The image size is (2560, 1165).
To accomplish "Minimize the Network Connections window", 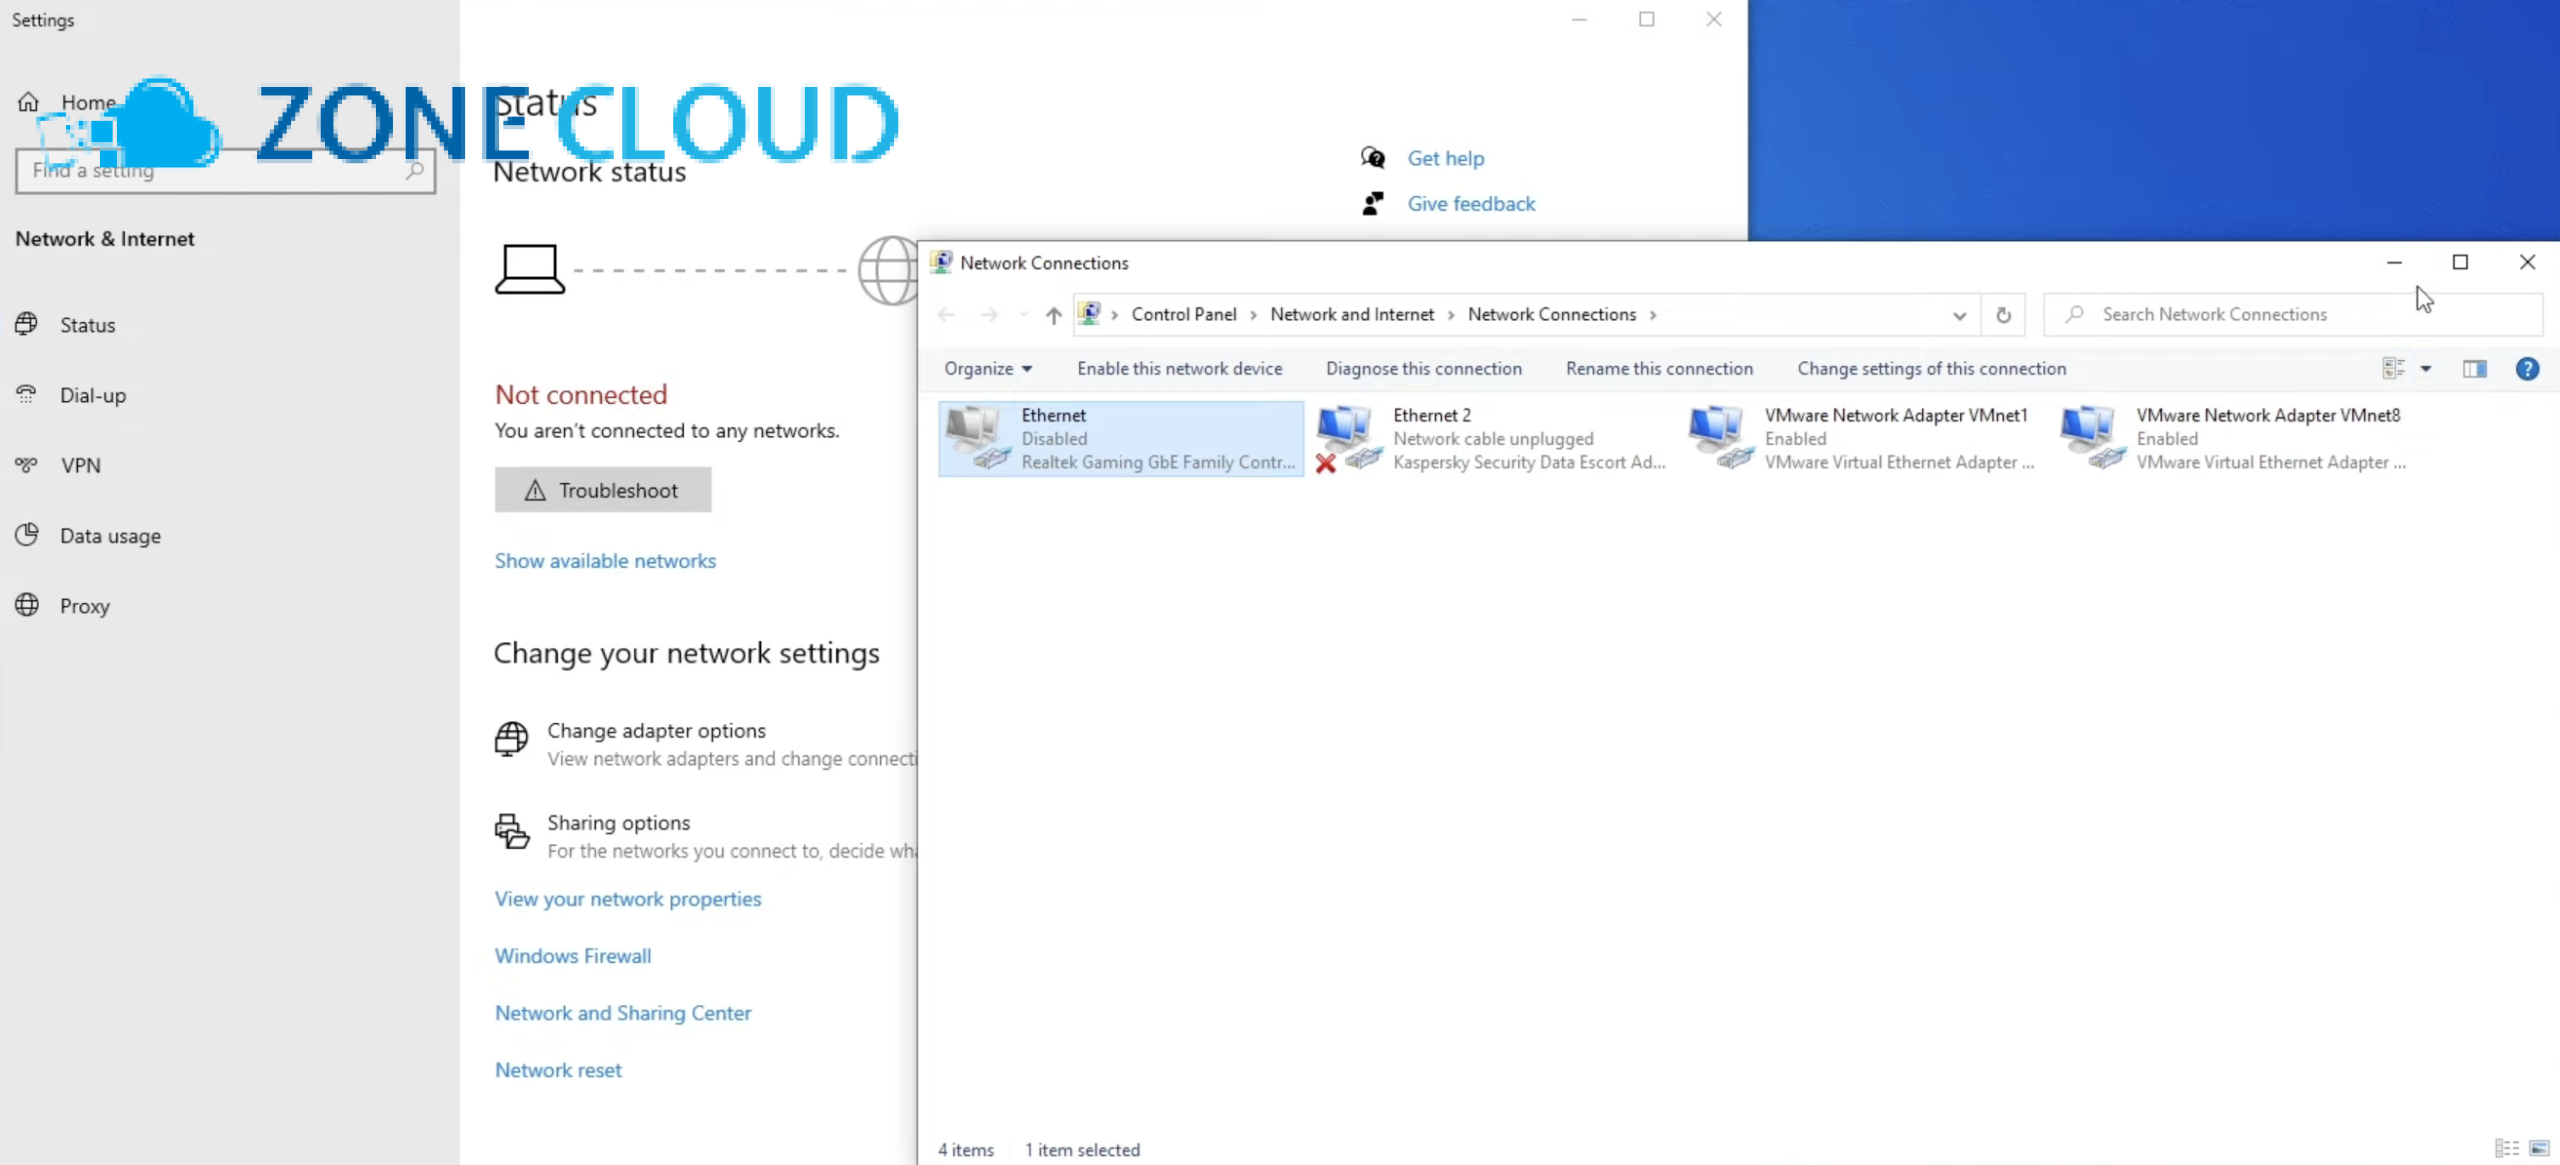I will 2394,263.
